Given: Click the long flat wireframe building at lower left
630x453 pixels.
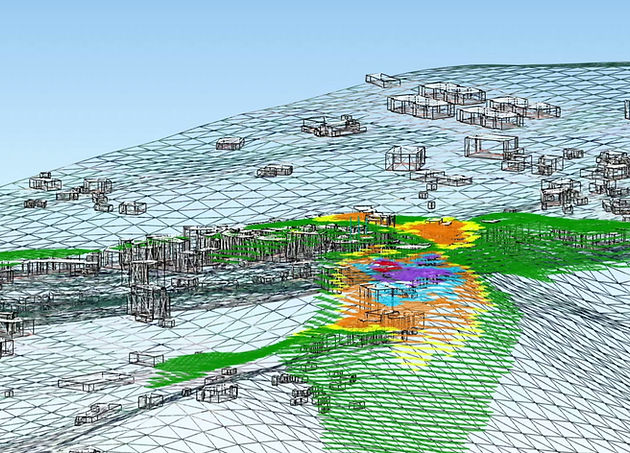Looking at the screenshot, I should pyautogui.click(x=96, y=381).
